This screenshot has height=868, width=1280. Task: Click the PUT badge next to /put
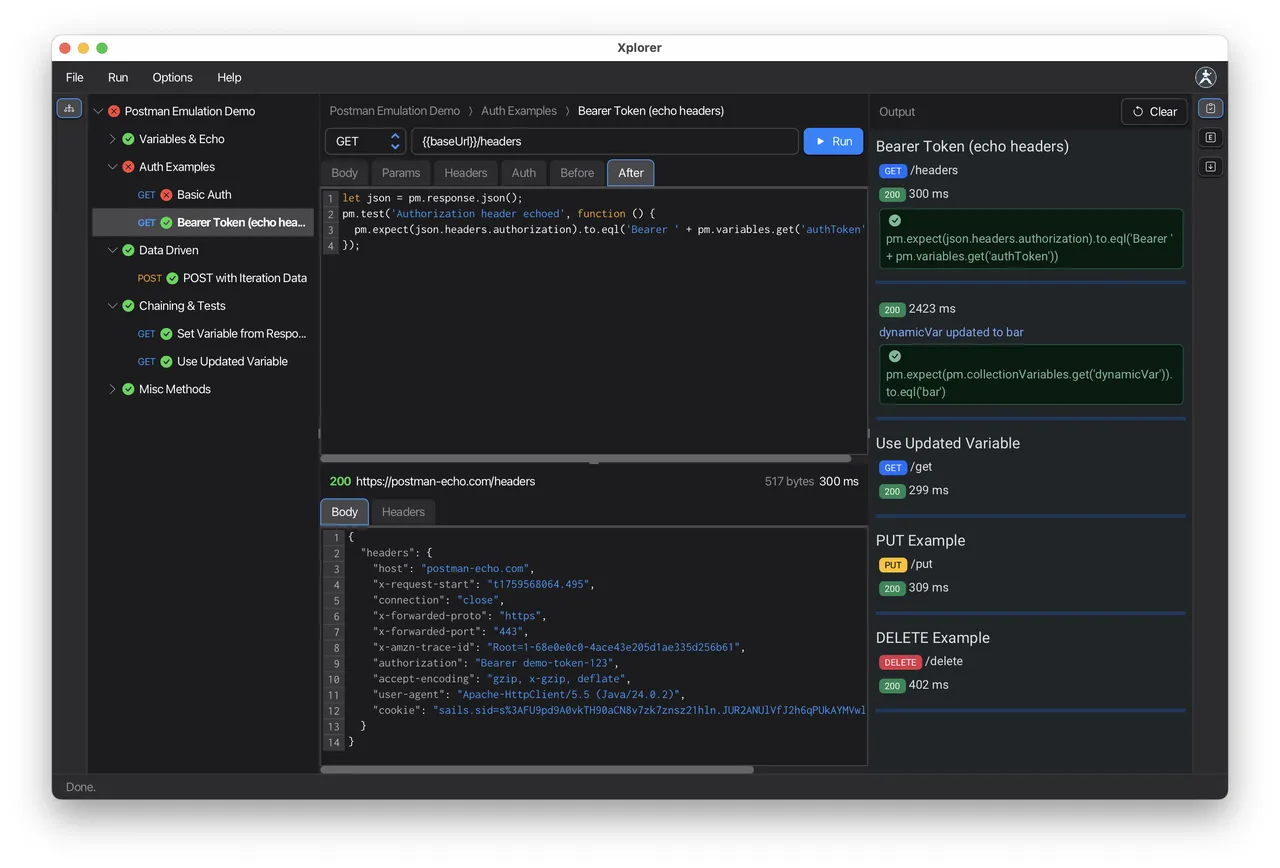click(893, 565)
